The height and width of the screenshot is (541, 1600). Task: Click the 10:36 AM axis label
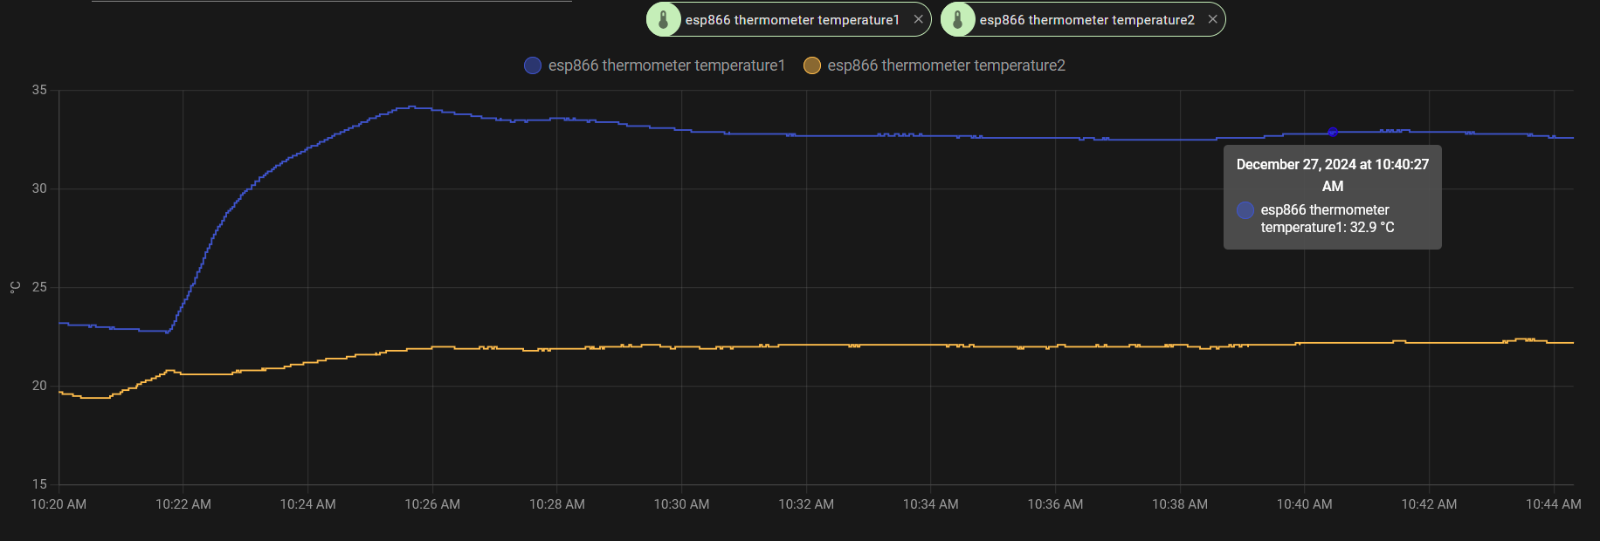1055,504
